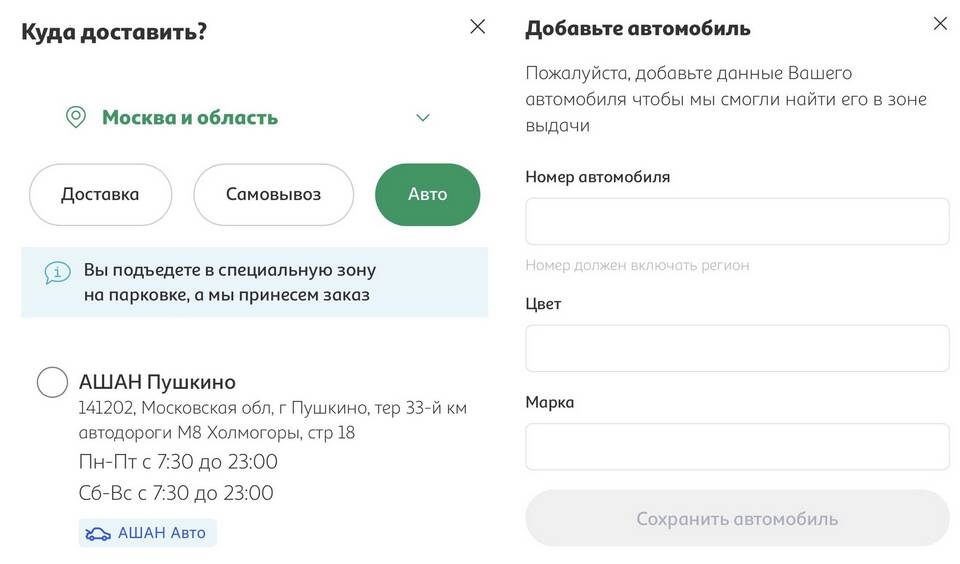The width and height of the screenshot is (960, 564).
Task: Click the АШАН Пушкино store name
Action: [157, 382]
